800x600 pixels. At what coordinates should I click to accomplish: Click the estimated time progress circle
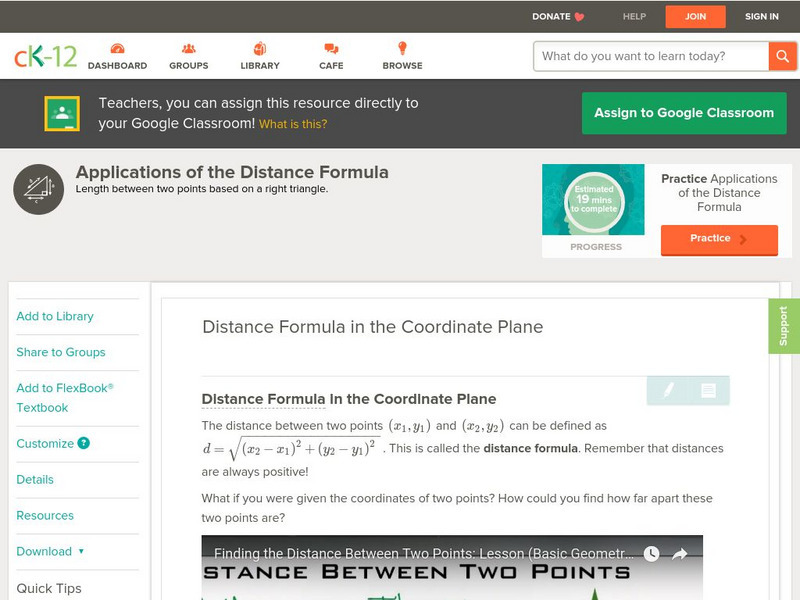coord(595,199)
